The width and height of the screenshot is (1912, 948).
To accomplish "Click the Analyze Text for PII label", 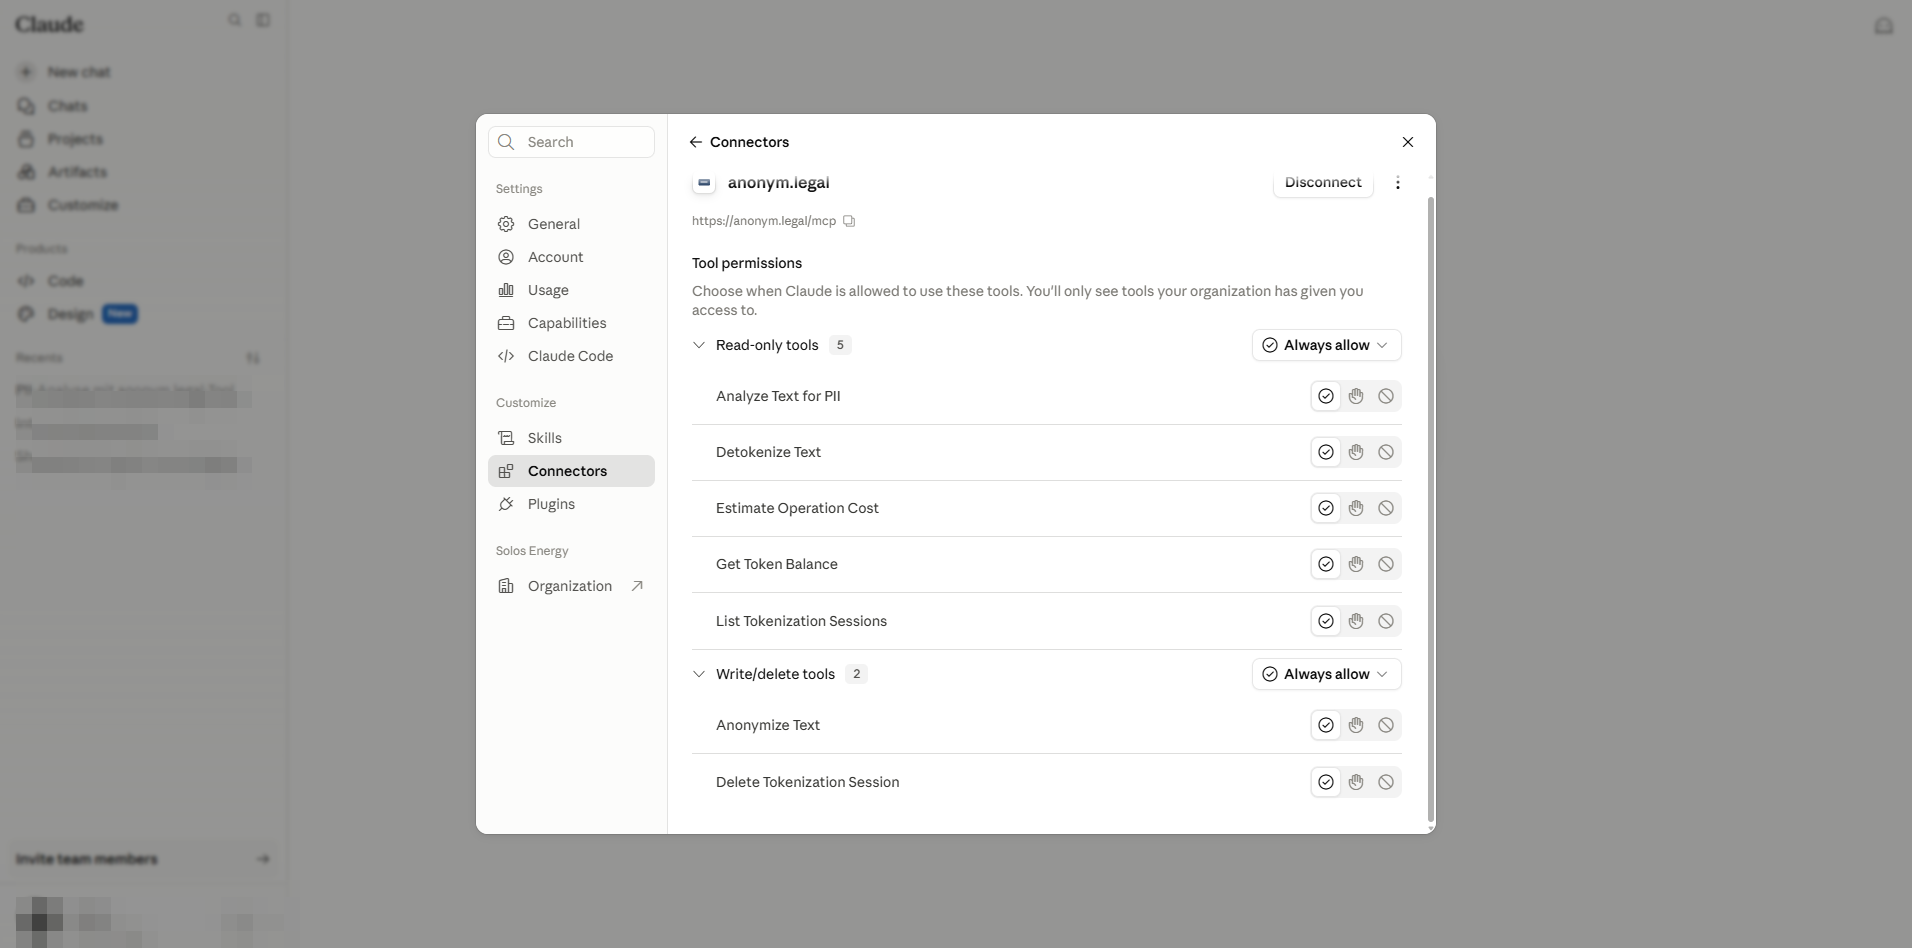I will [778, 396].
